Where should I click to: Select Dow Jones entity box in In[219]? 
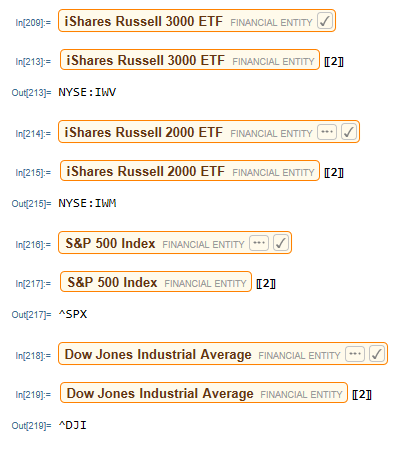coord(204,393)
